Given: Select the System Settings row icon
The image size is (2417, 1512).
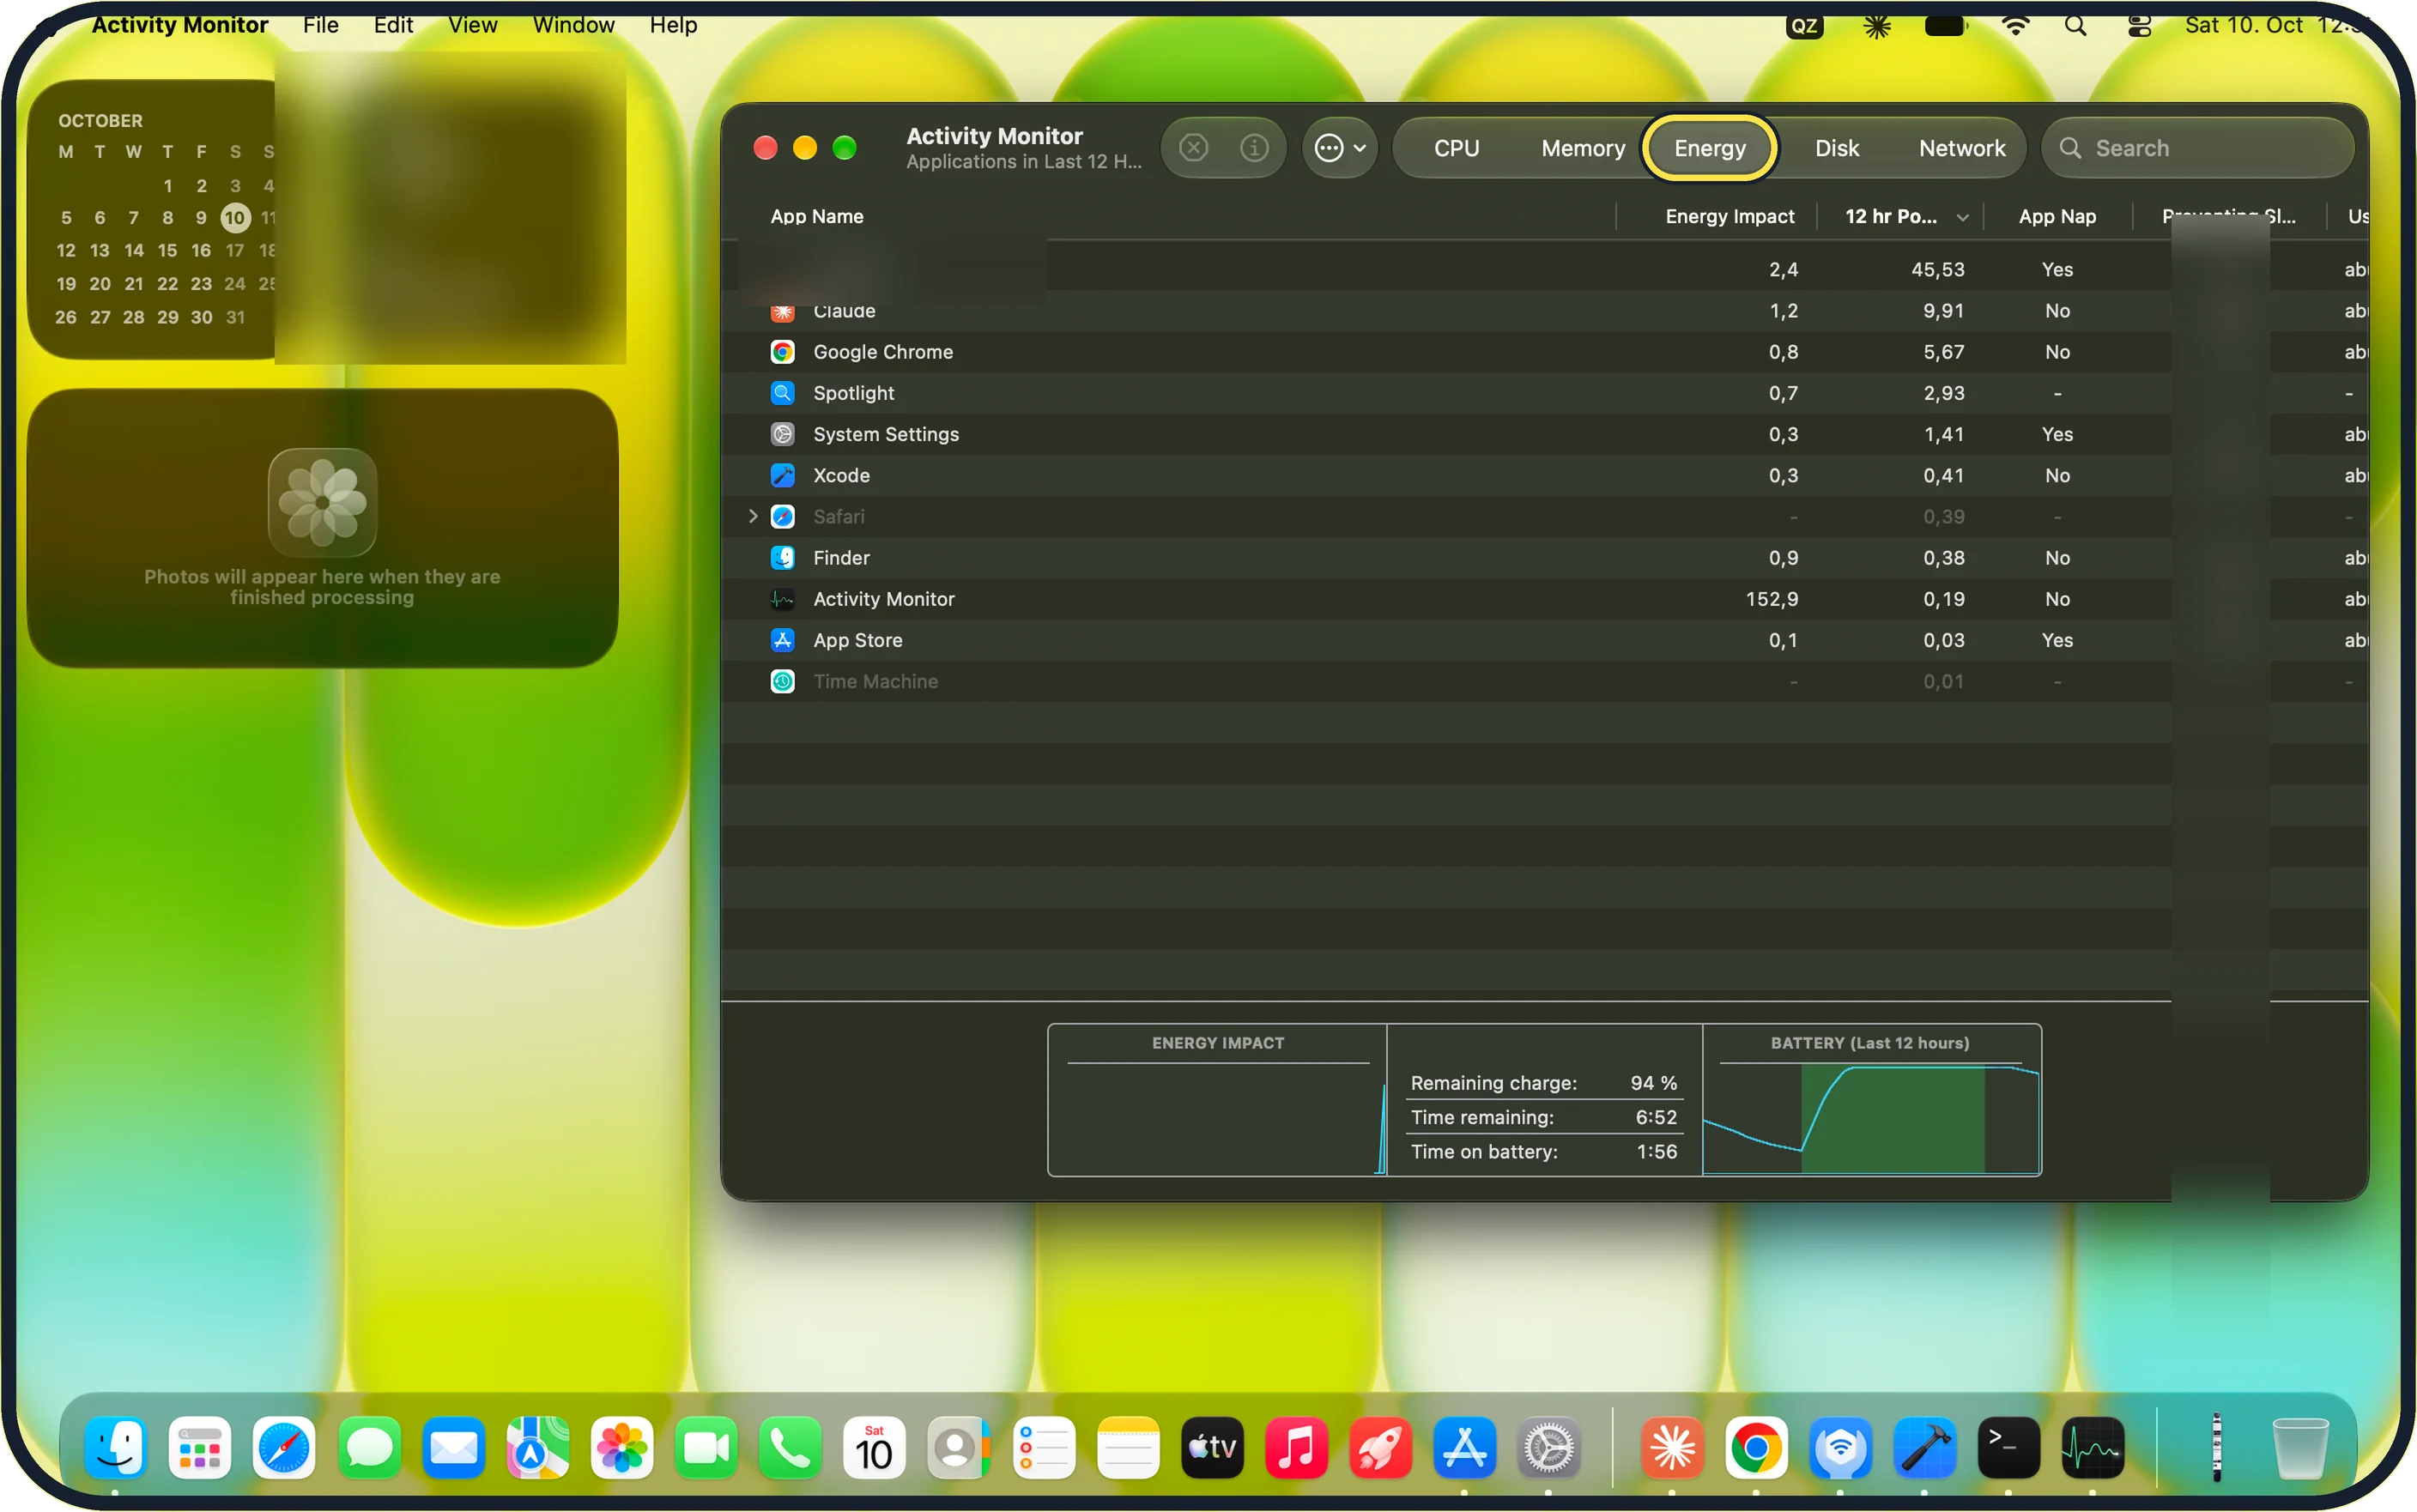Looking at the screenshot, I should click(782, 434).
